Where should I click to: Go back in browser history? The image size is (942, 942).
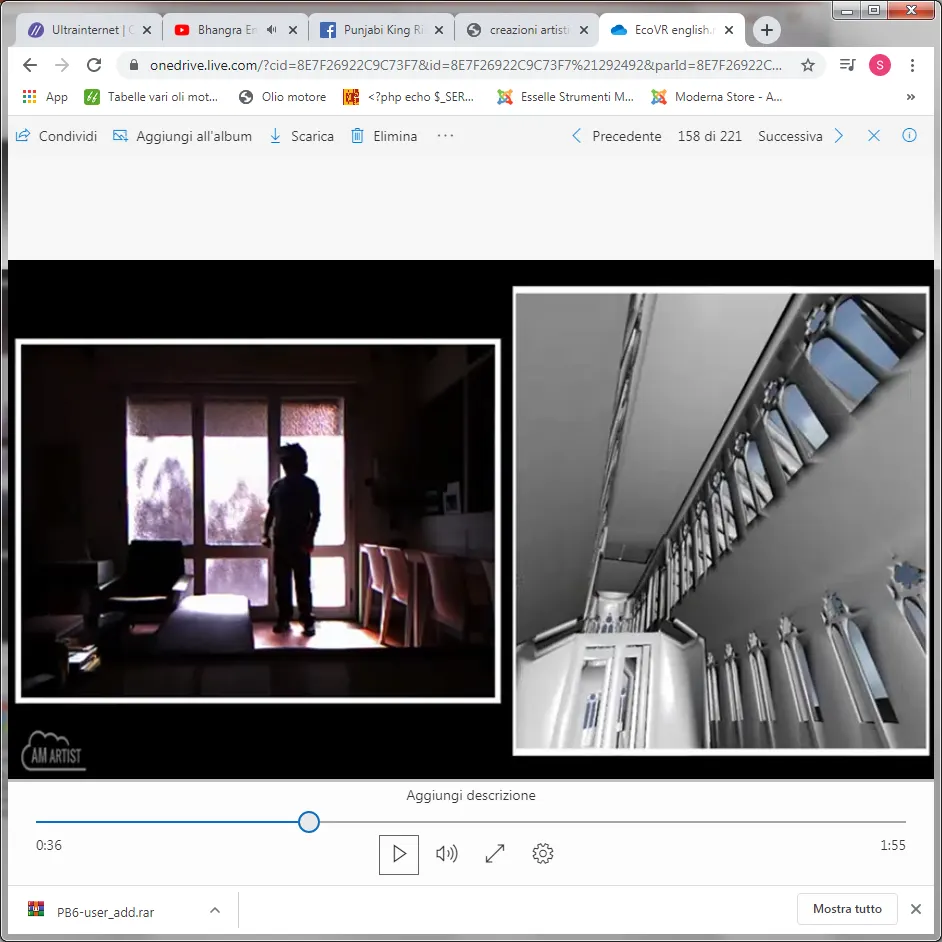[30, 65]
